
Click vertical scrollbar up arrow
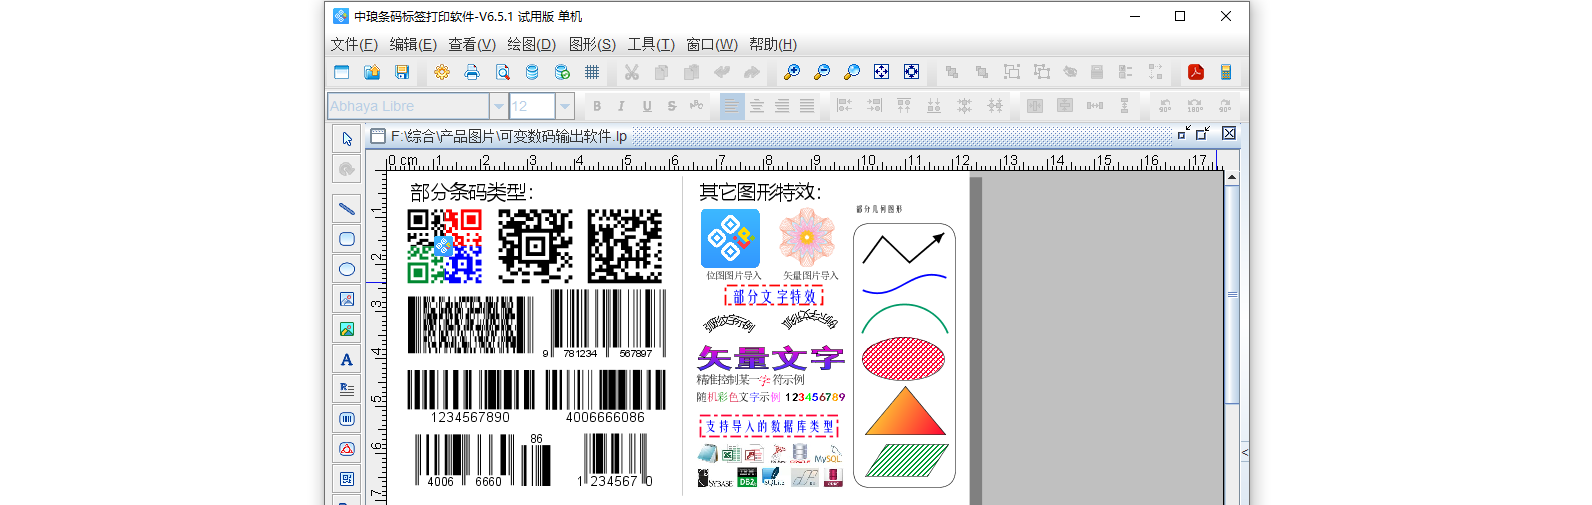pyautogui.click(x=1232, y=177)
